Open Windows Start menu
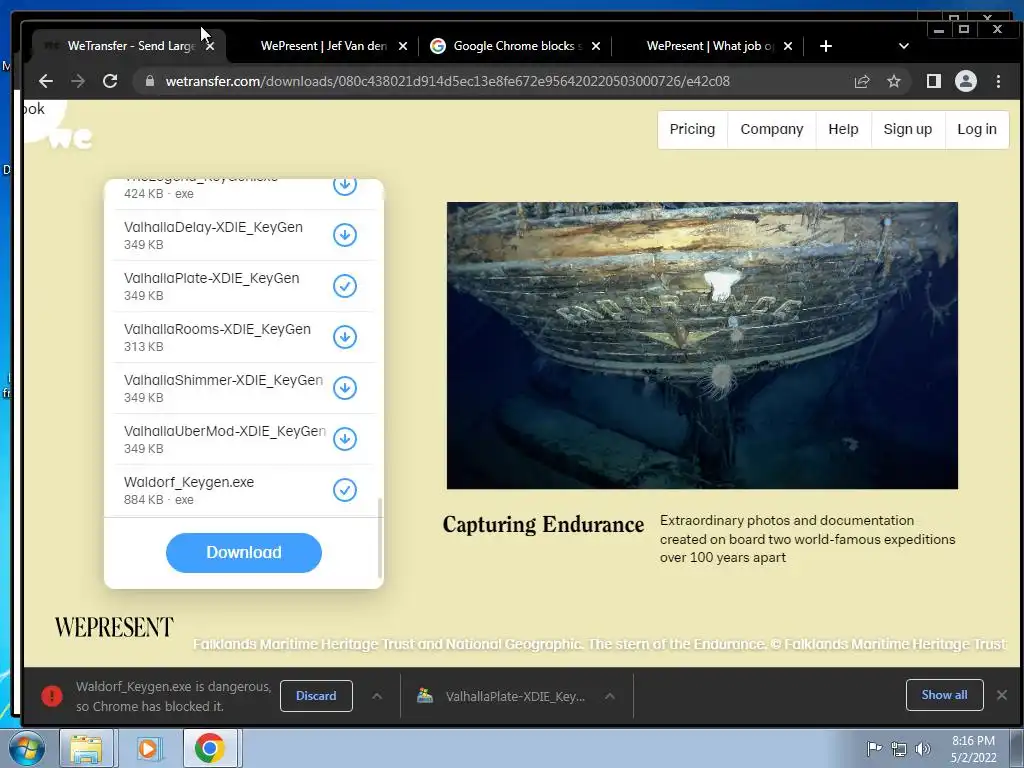 pos(26,748)
